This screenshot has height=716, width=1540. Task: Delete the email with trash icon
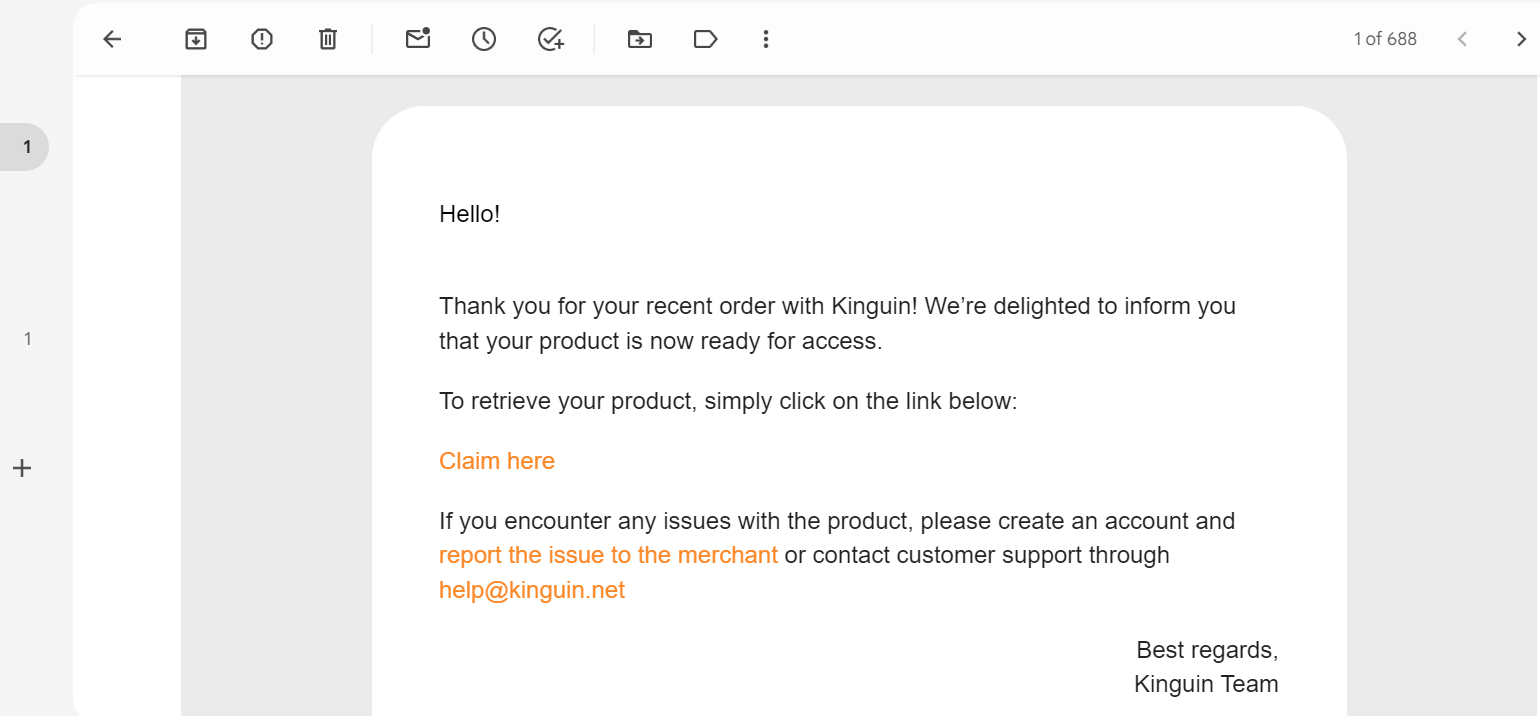[x=328, y=39]
